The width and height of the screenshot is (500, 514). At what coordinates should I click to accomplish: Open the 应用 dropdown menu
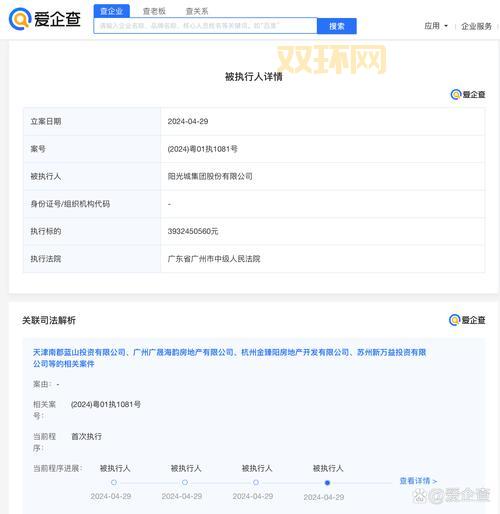point(436,26)
